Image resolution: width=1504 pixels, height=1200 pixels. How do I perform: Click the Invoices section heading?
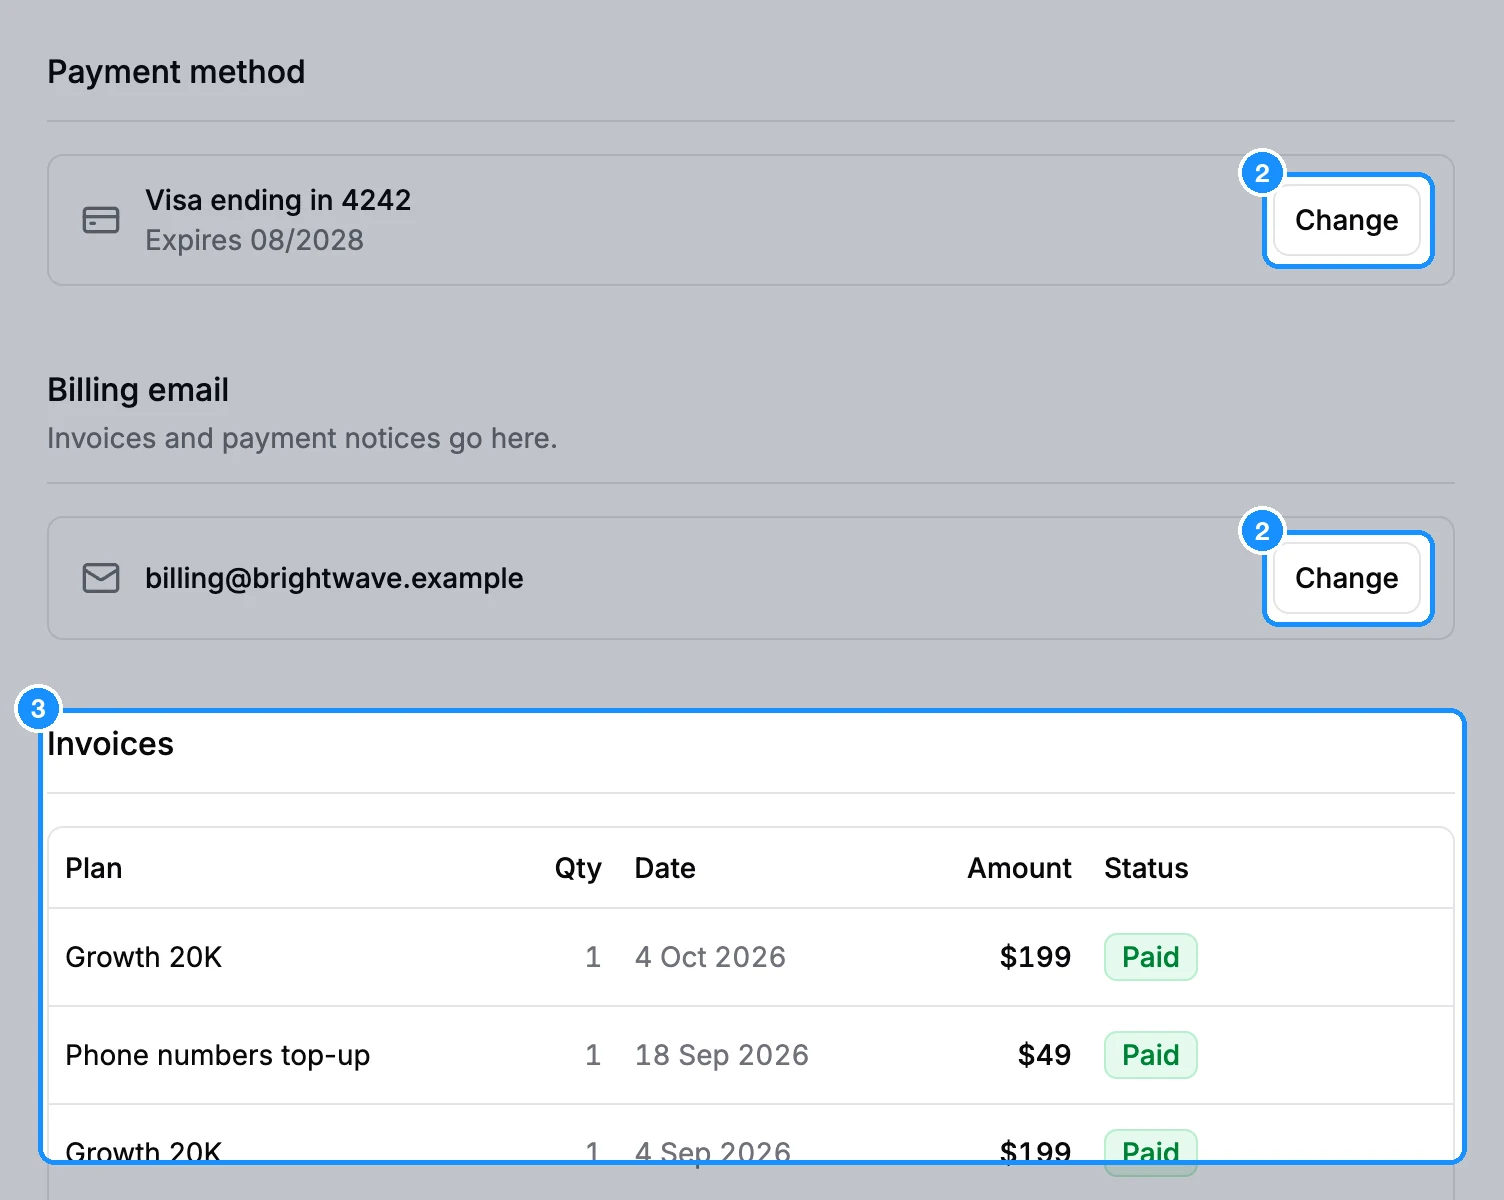(110, 744)
